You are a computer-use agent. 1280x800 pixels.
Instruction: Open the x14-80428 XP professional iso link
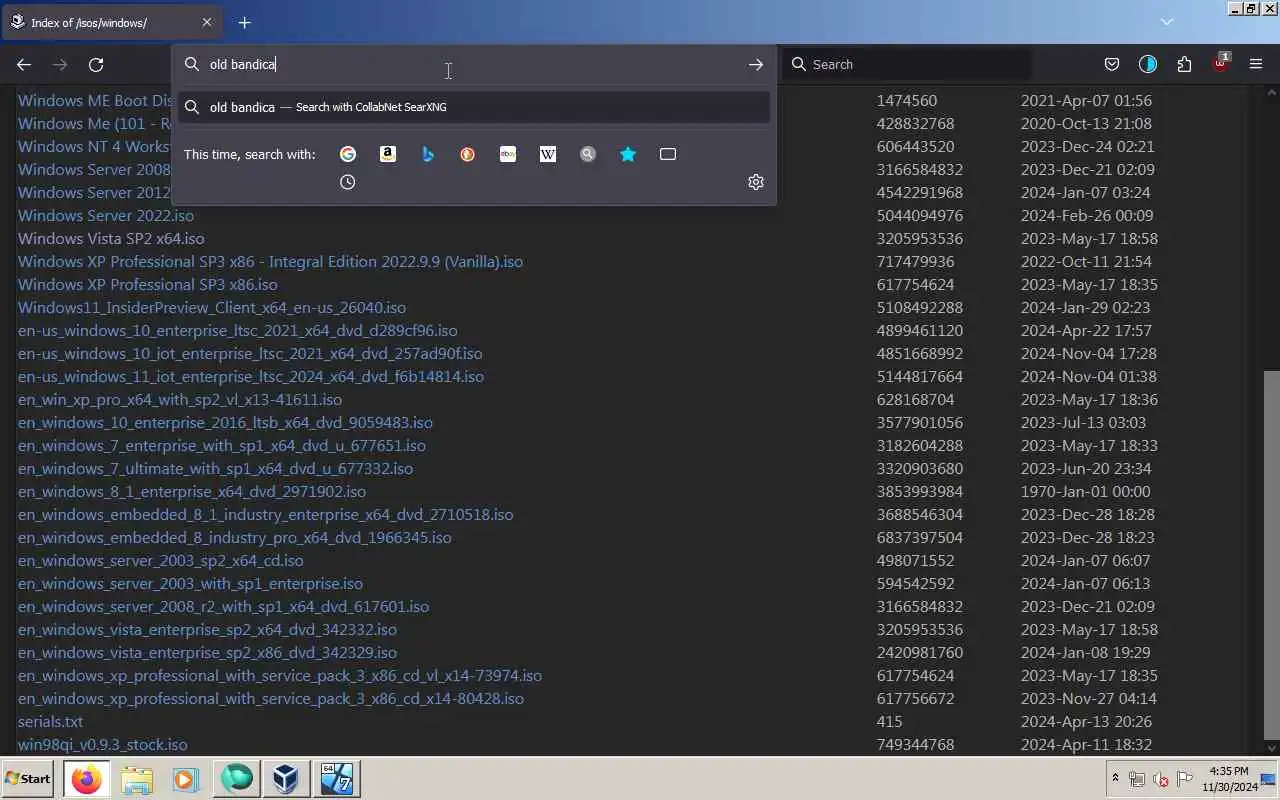271,698
